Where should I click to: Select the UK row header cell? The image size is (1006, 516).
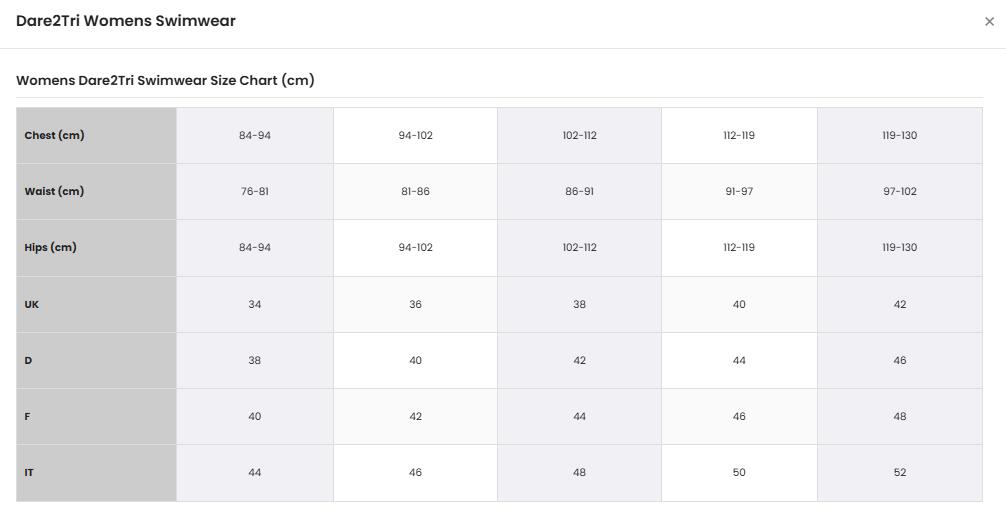tap(96, 304)
